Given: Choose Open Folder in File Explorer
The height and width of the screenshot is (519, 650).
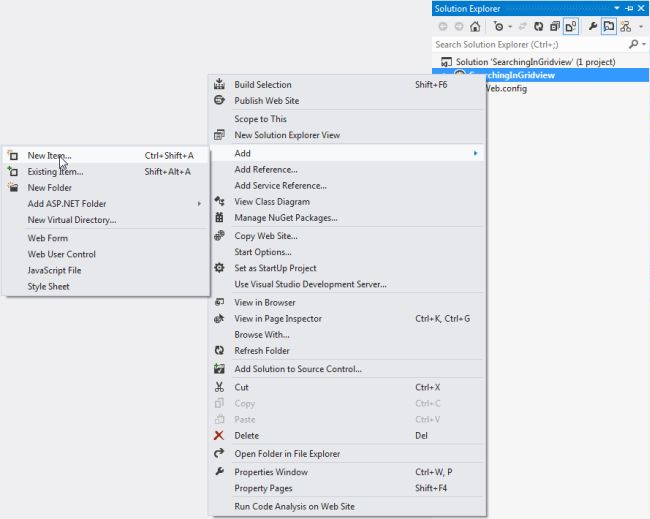Looking at the screenshot, I should tap(347, 454).
